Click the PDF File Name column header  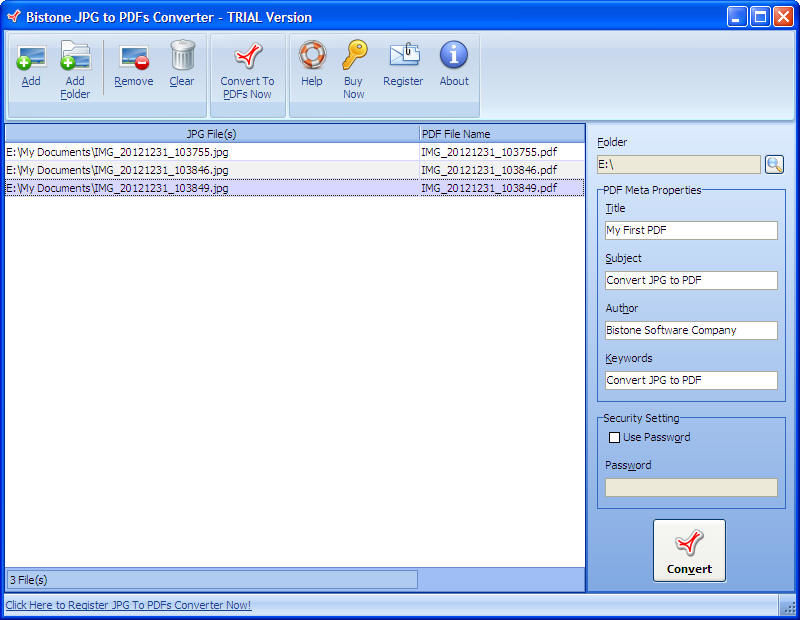502,134
